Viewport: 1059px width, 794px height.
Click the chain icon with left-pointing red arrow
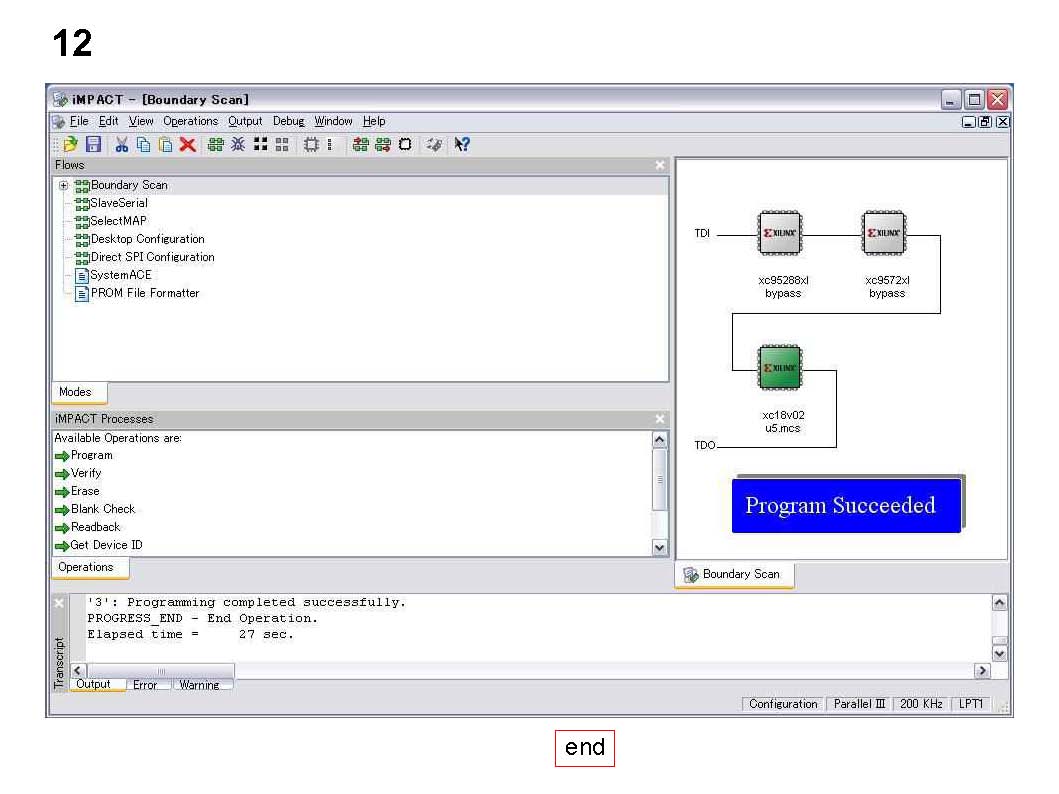(361, 144)
